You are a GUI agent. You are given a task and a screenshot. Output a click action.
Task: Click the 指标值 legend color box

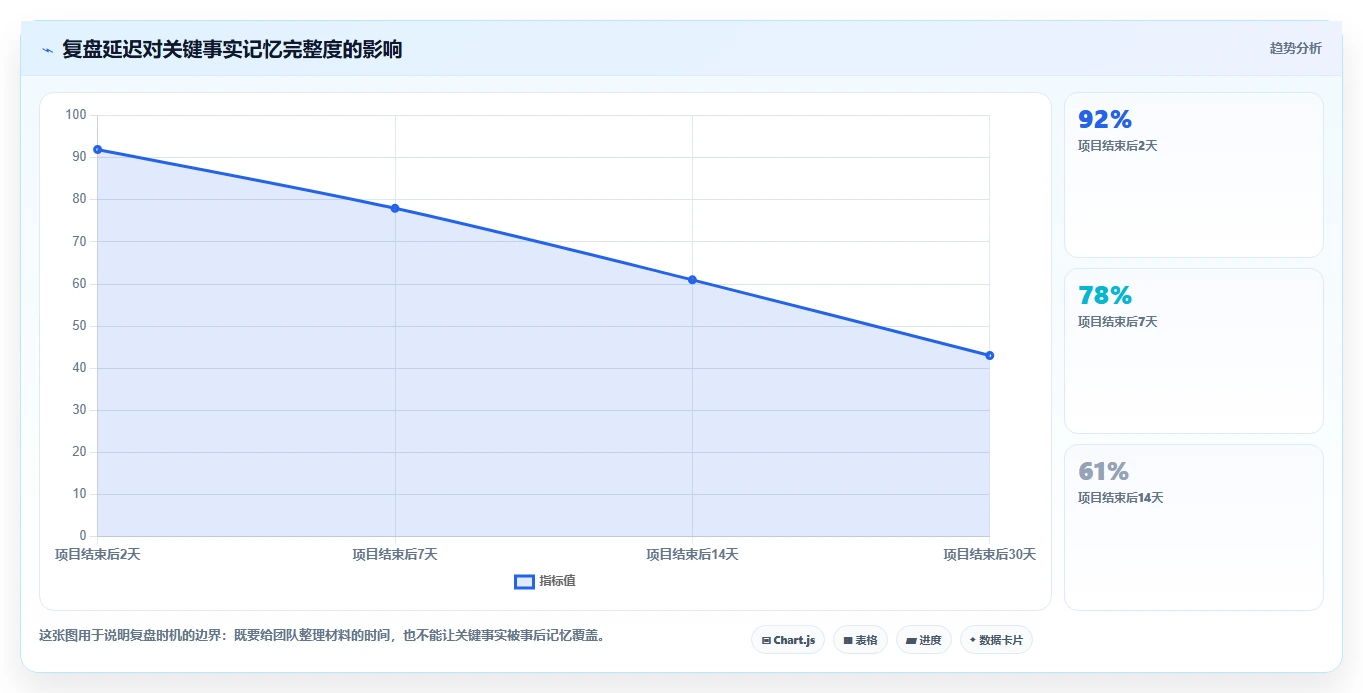click(x=524, y=582)
